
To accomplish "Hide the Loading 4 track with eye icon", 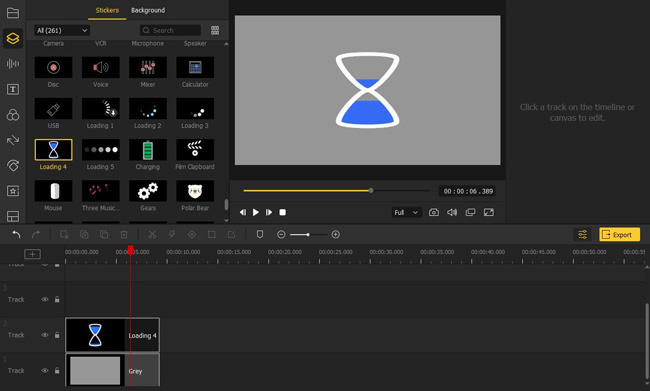I will click(44, 335).
